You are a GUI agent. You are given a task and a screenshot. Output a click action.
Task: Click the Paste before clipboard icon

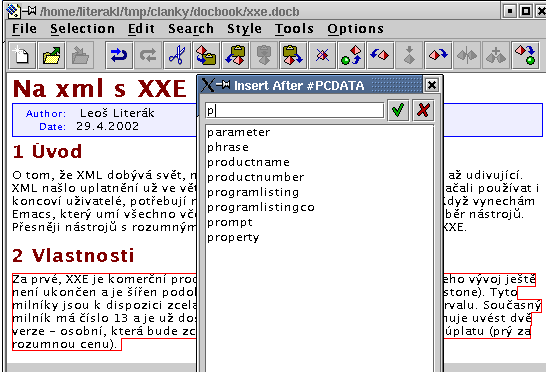235,55
